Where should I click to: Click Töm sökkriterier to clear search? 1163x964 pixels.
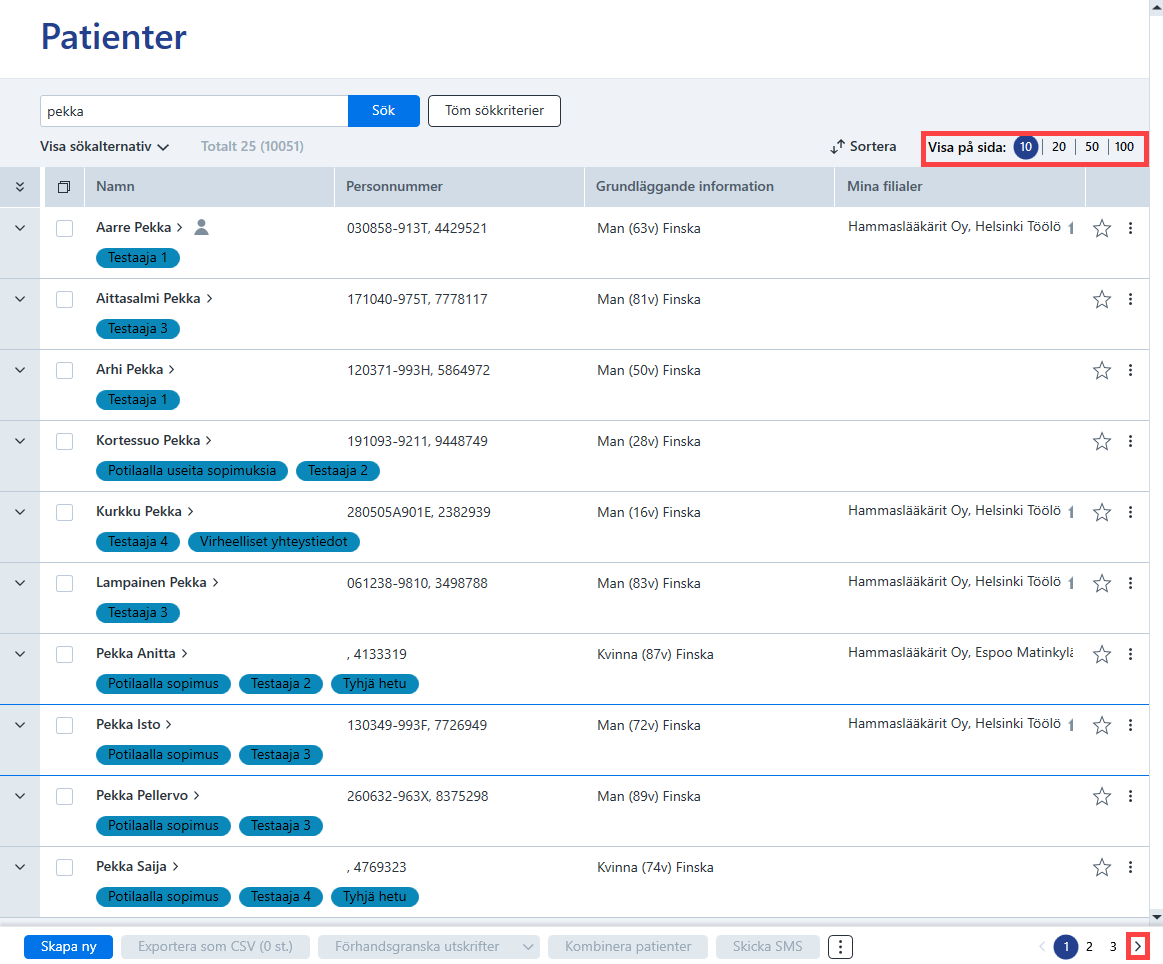coord(494,111)
